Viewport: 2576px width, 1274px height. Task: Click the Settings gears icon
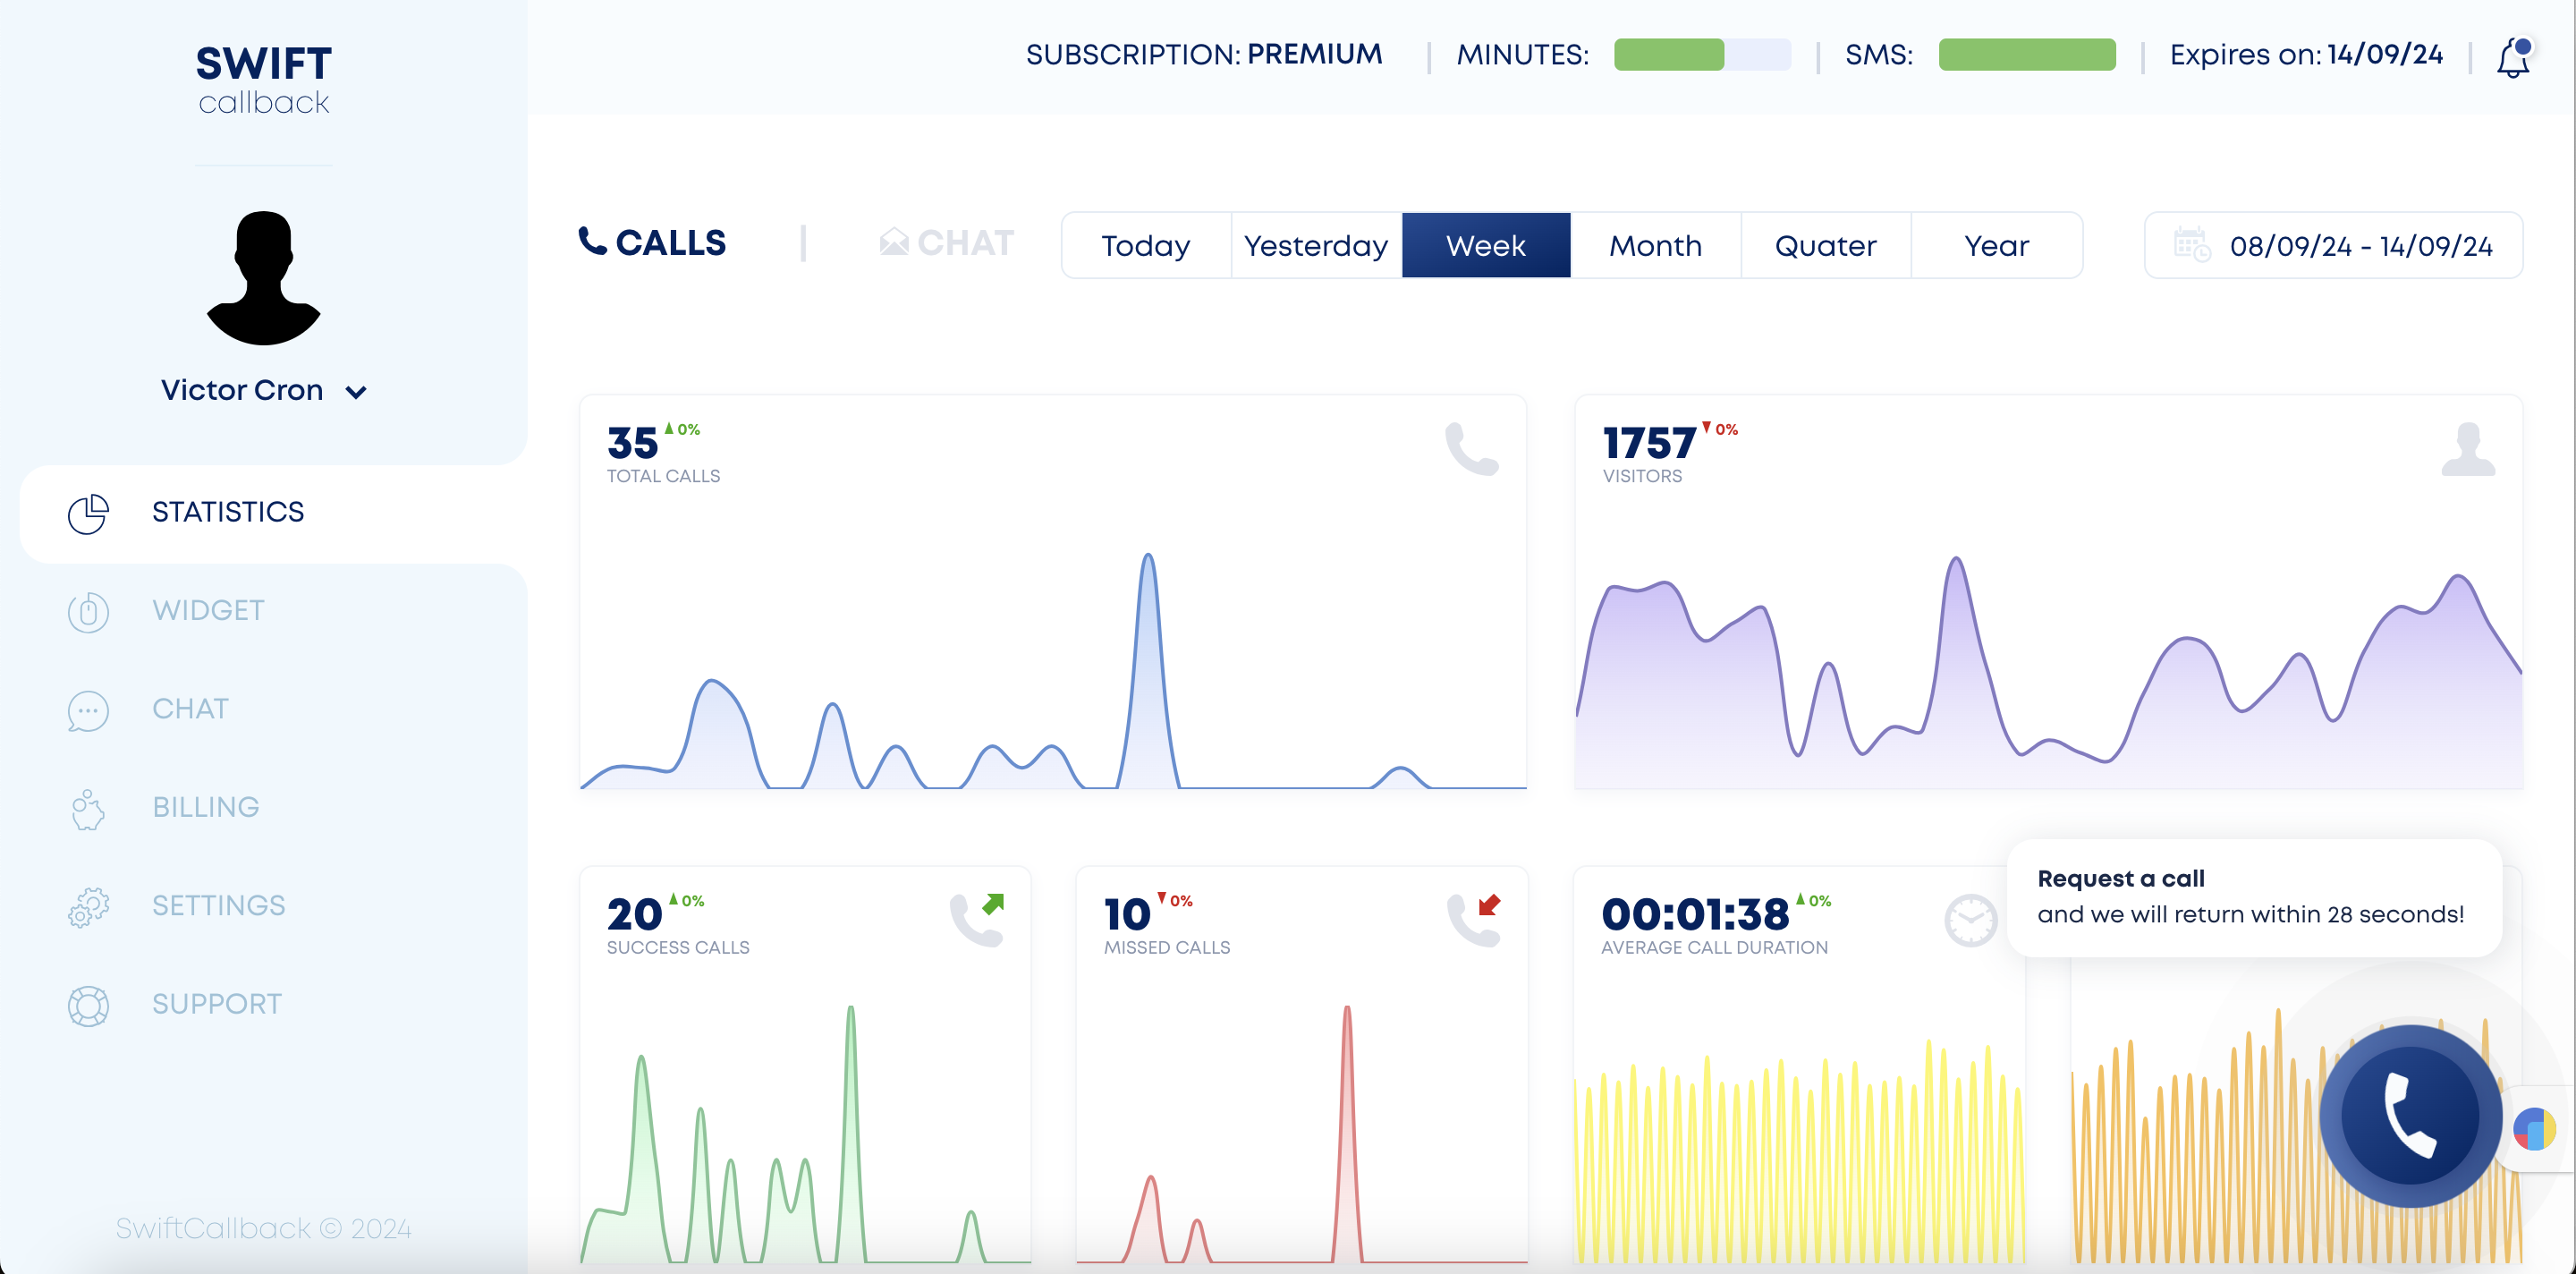[88, 907]
